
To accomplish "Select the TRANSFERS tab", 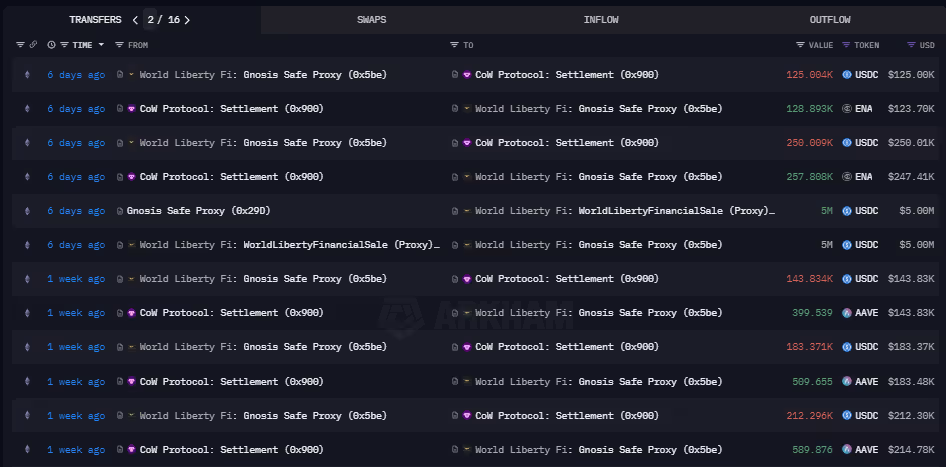I will tap(95, 20).
